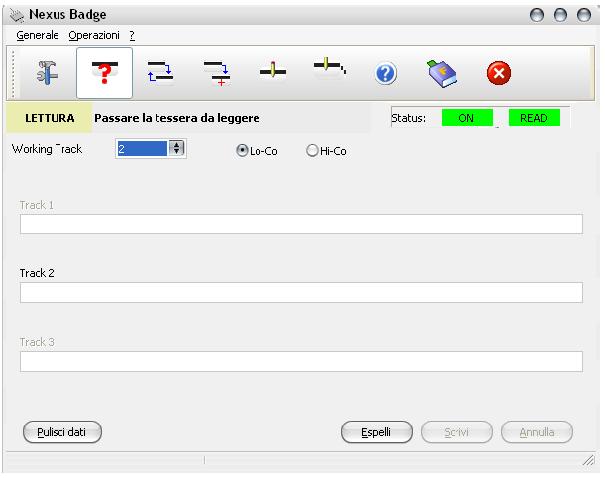This screenshot has height=478, width=605.
Task: Click the green ON status indicator
Action: click(x=467, y=118)
